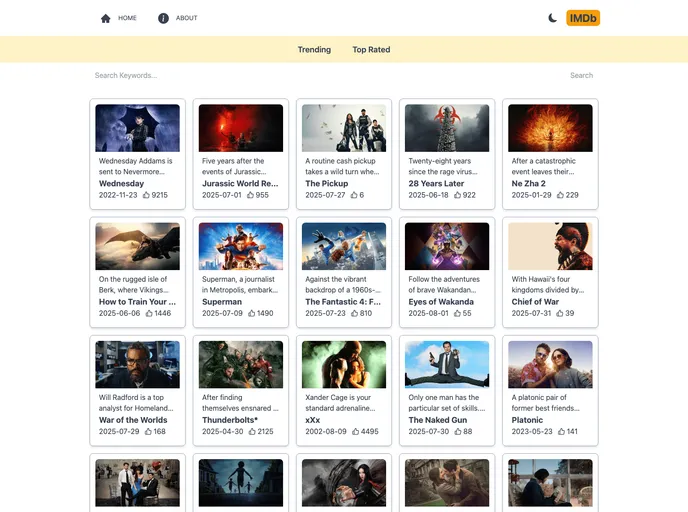Open the War of the Worlds thumbnail
688x512 pixels.
pos(137,365)
